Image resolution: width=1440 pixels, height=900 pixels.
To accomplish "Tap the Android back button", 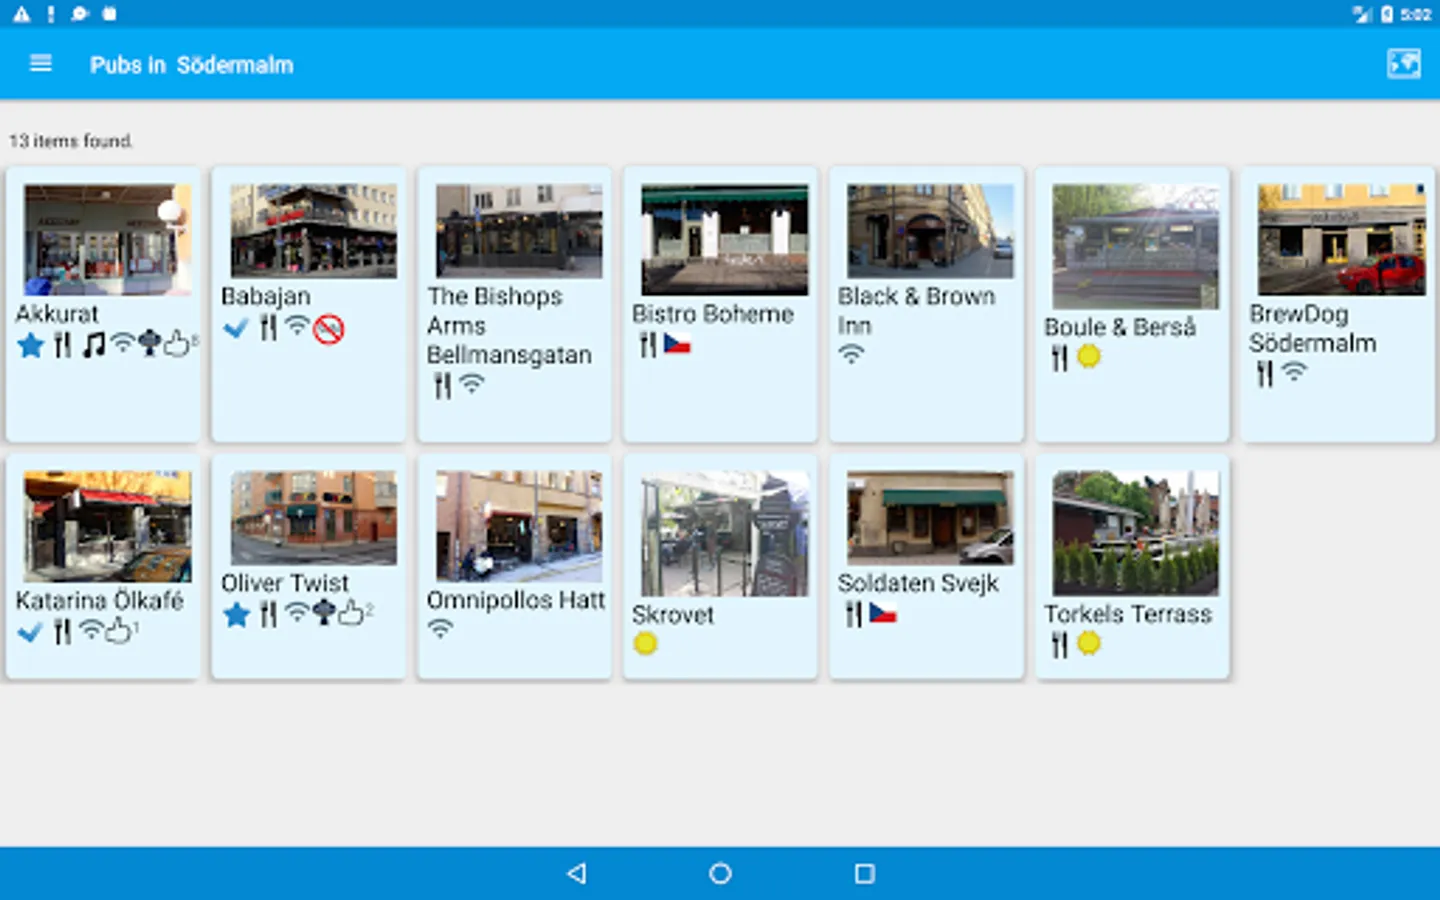I will coord(577,873).
